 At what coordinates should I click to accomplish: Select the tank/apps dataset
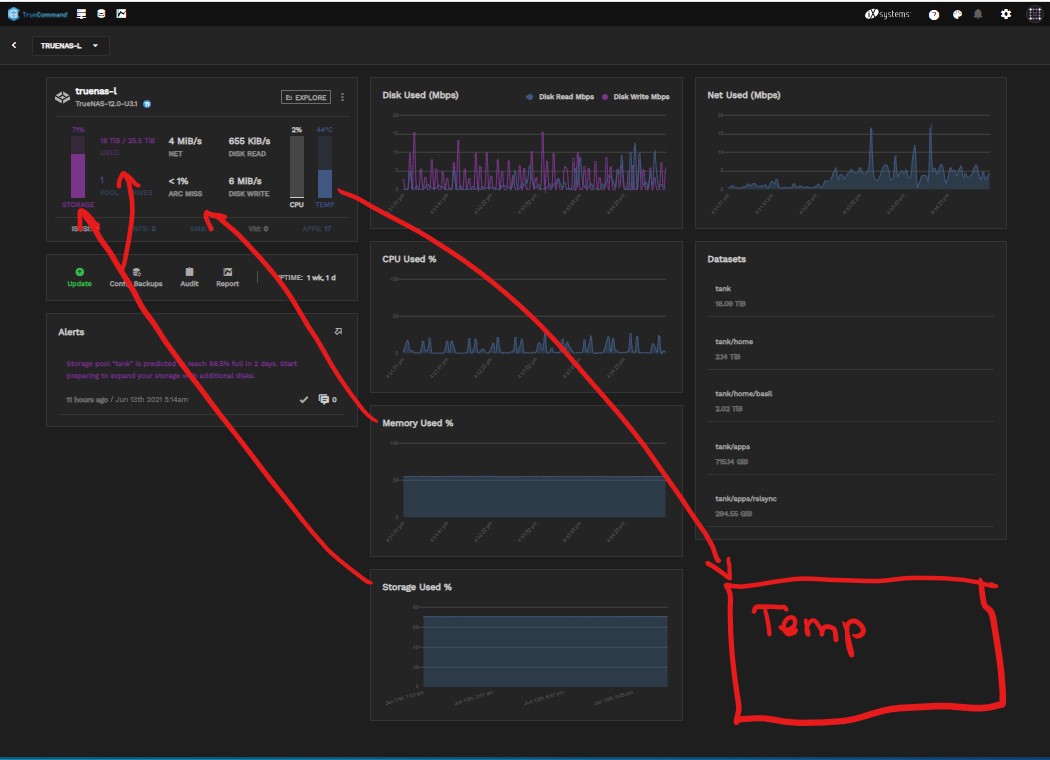(x=850, y=454)
